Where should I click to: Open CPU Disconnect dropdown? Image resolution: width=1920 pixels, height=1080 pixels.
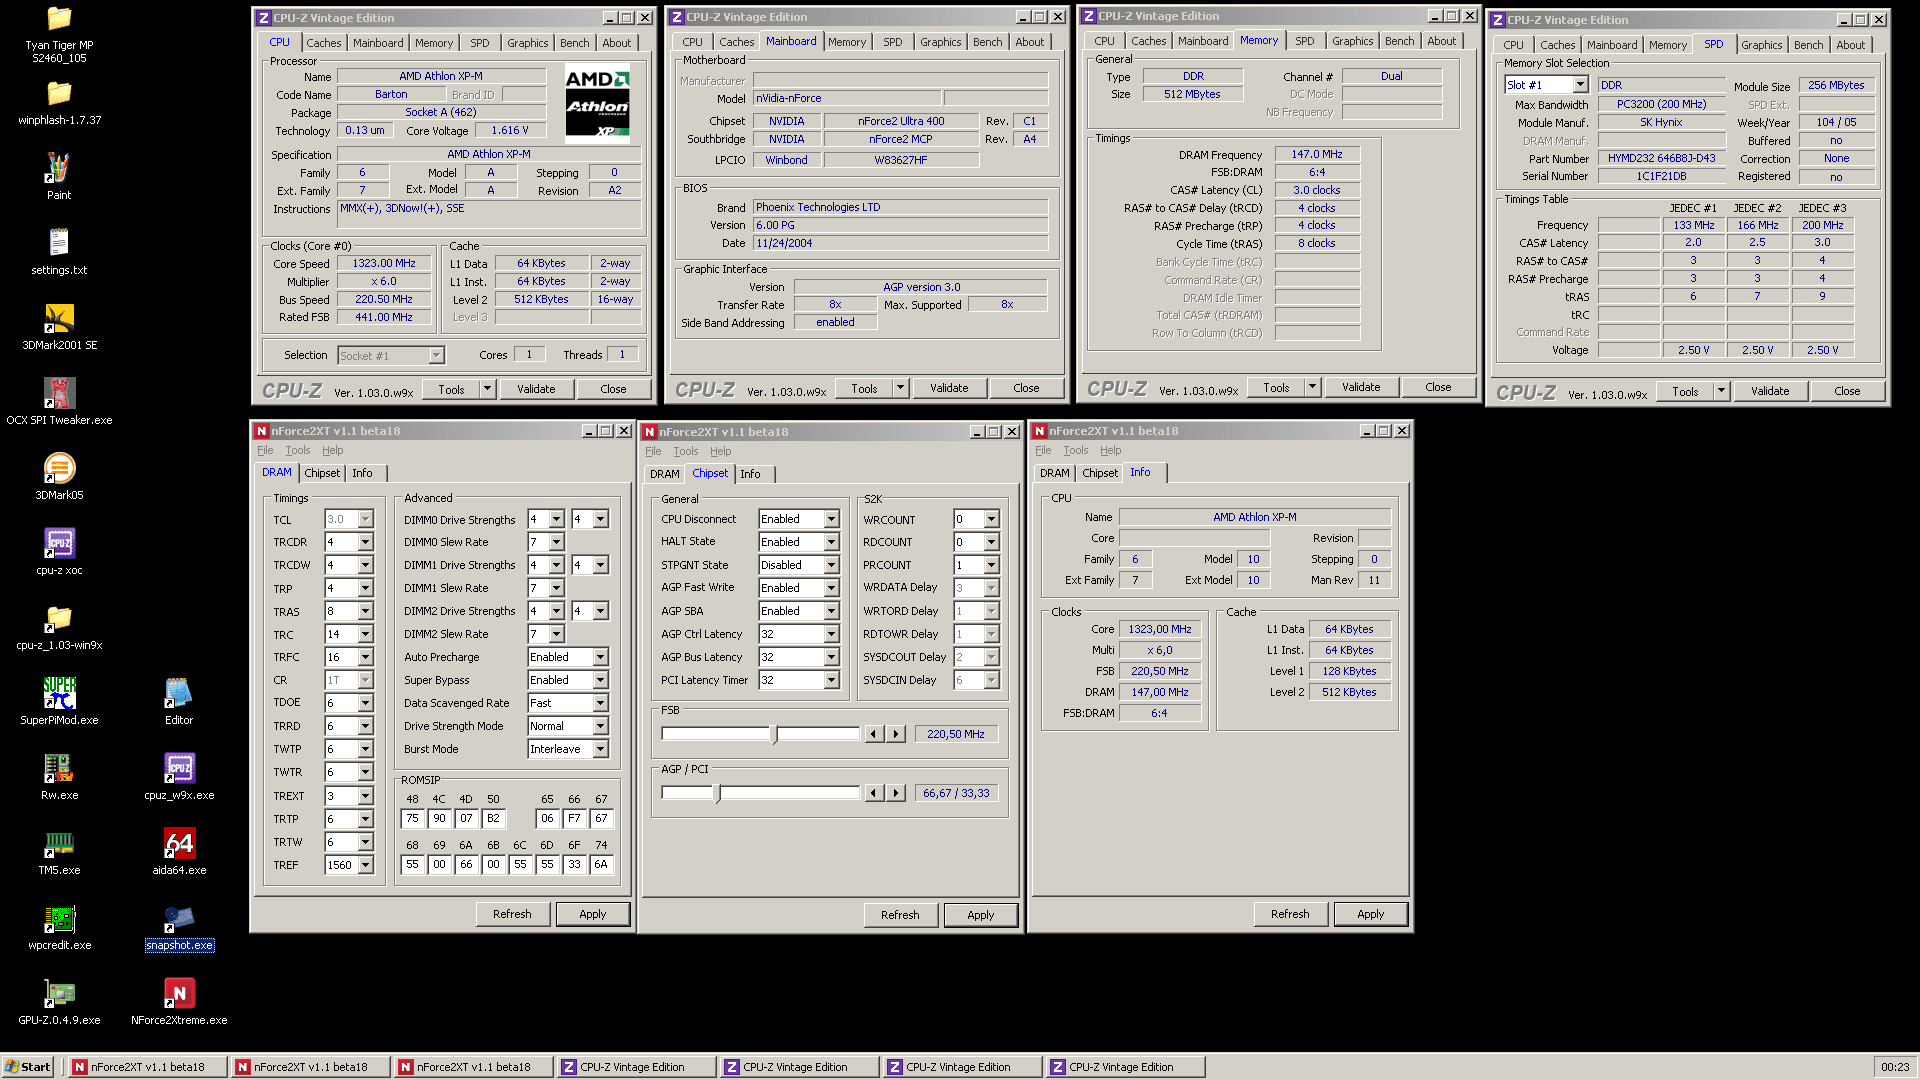click(831, 519)
